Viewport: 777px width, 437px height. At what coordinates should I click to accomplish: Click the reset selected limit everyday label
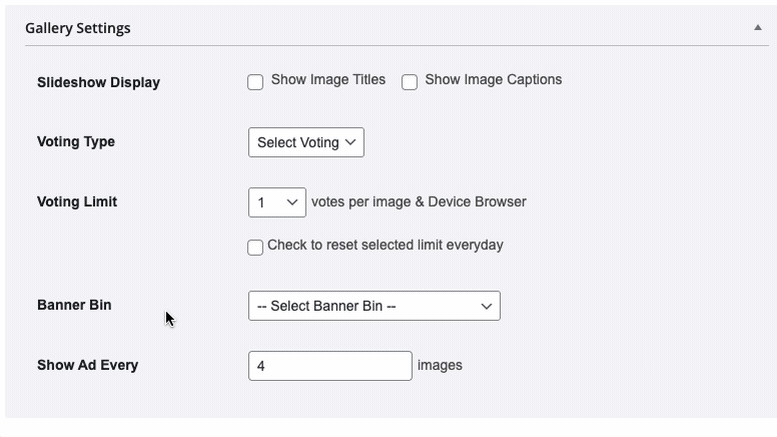(x=386, y=245)
